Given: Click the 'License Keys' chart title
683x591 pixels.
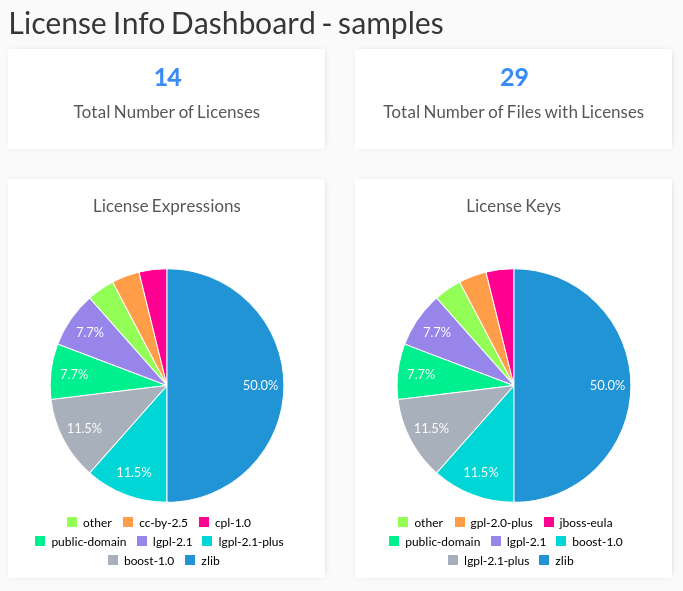Looking at the screenshot, I should (514, 206).
